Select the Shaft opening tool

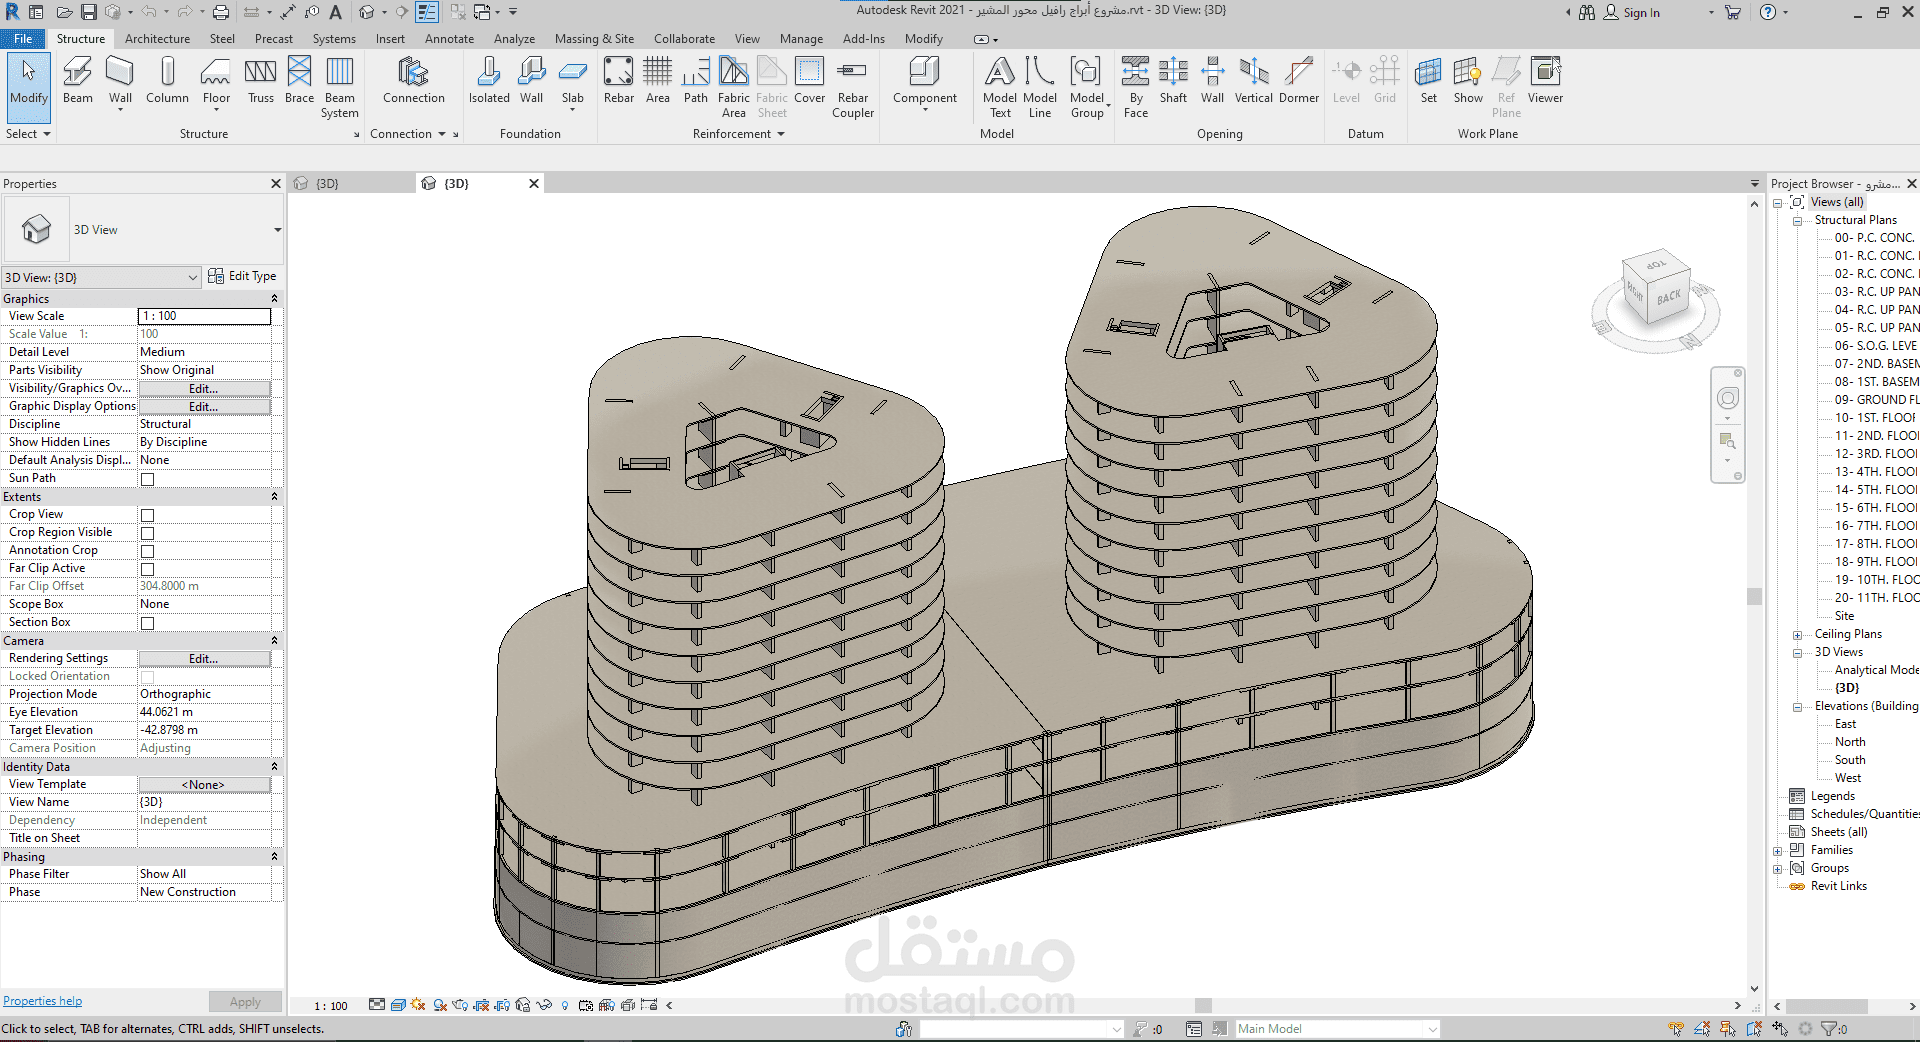1173,80
